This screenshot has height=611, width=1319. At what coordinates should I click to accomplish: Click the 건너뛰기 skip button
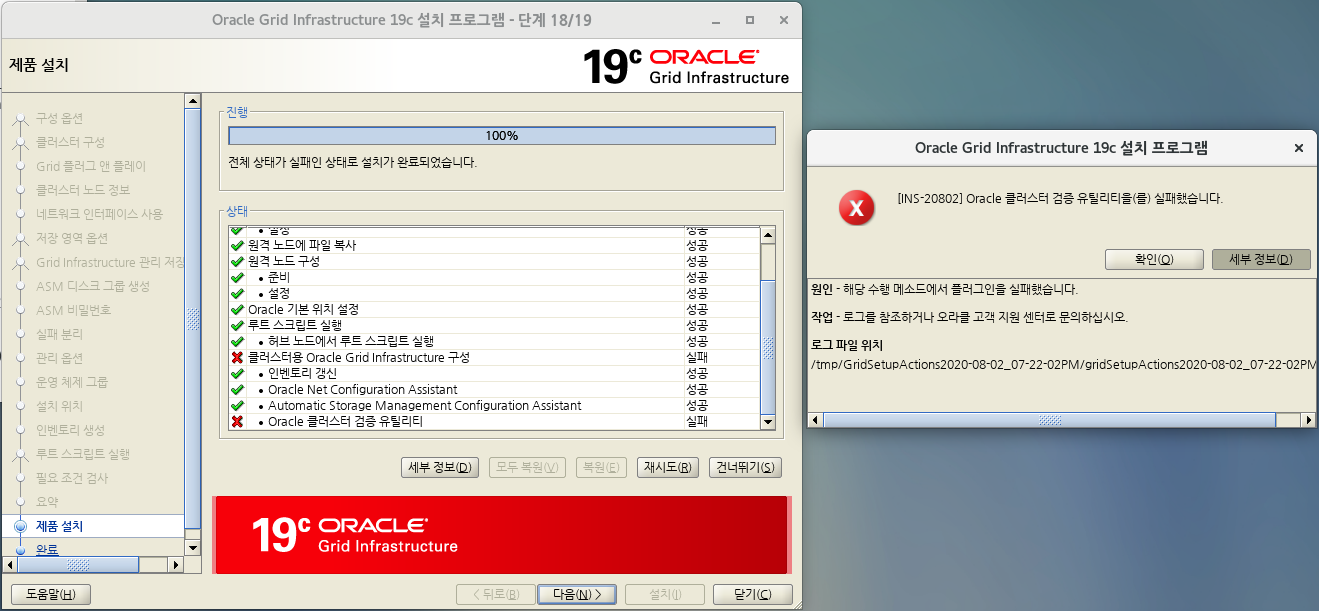(x=745, y=468)
